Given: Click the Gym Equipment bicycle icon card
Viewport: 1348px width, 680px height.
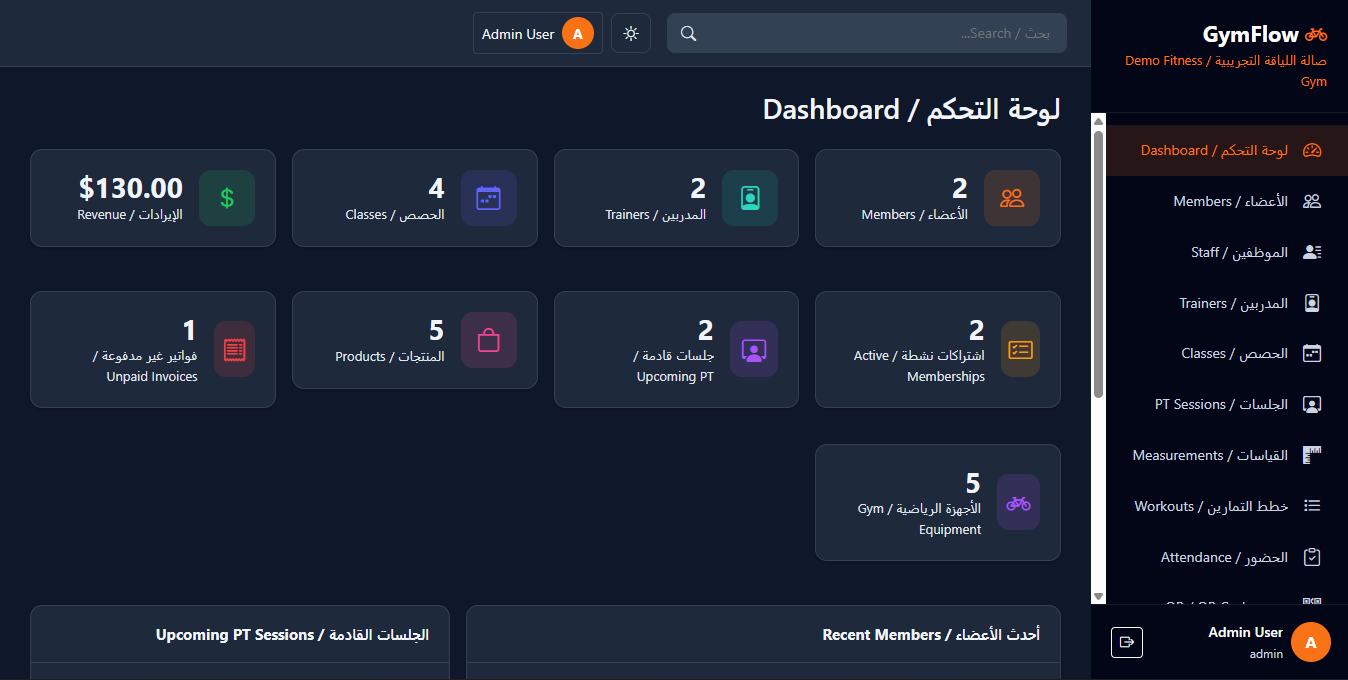Looking at the screenshot, I should coord(1018,502).
